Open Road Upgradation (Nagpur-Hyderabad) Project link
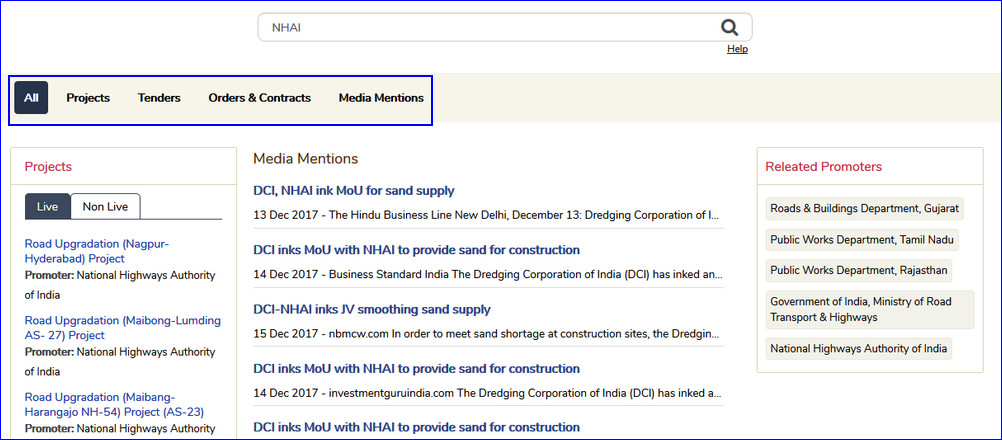The width and height of the screenshot is (1002, 440). pos(96,251)
